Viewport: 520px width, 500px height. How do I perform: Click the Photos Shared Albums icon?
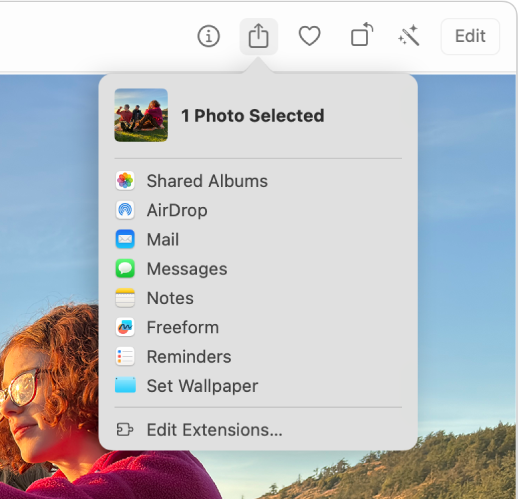(125, 181)
